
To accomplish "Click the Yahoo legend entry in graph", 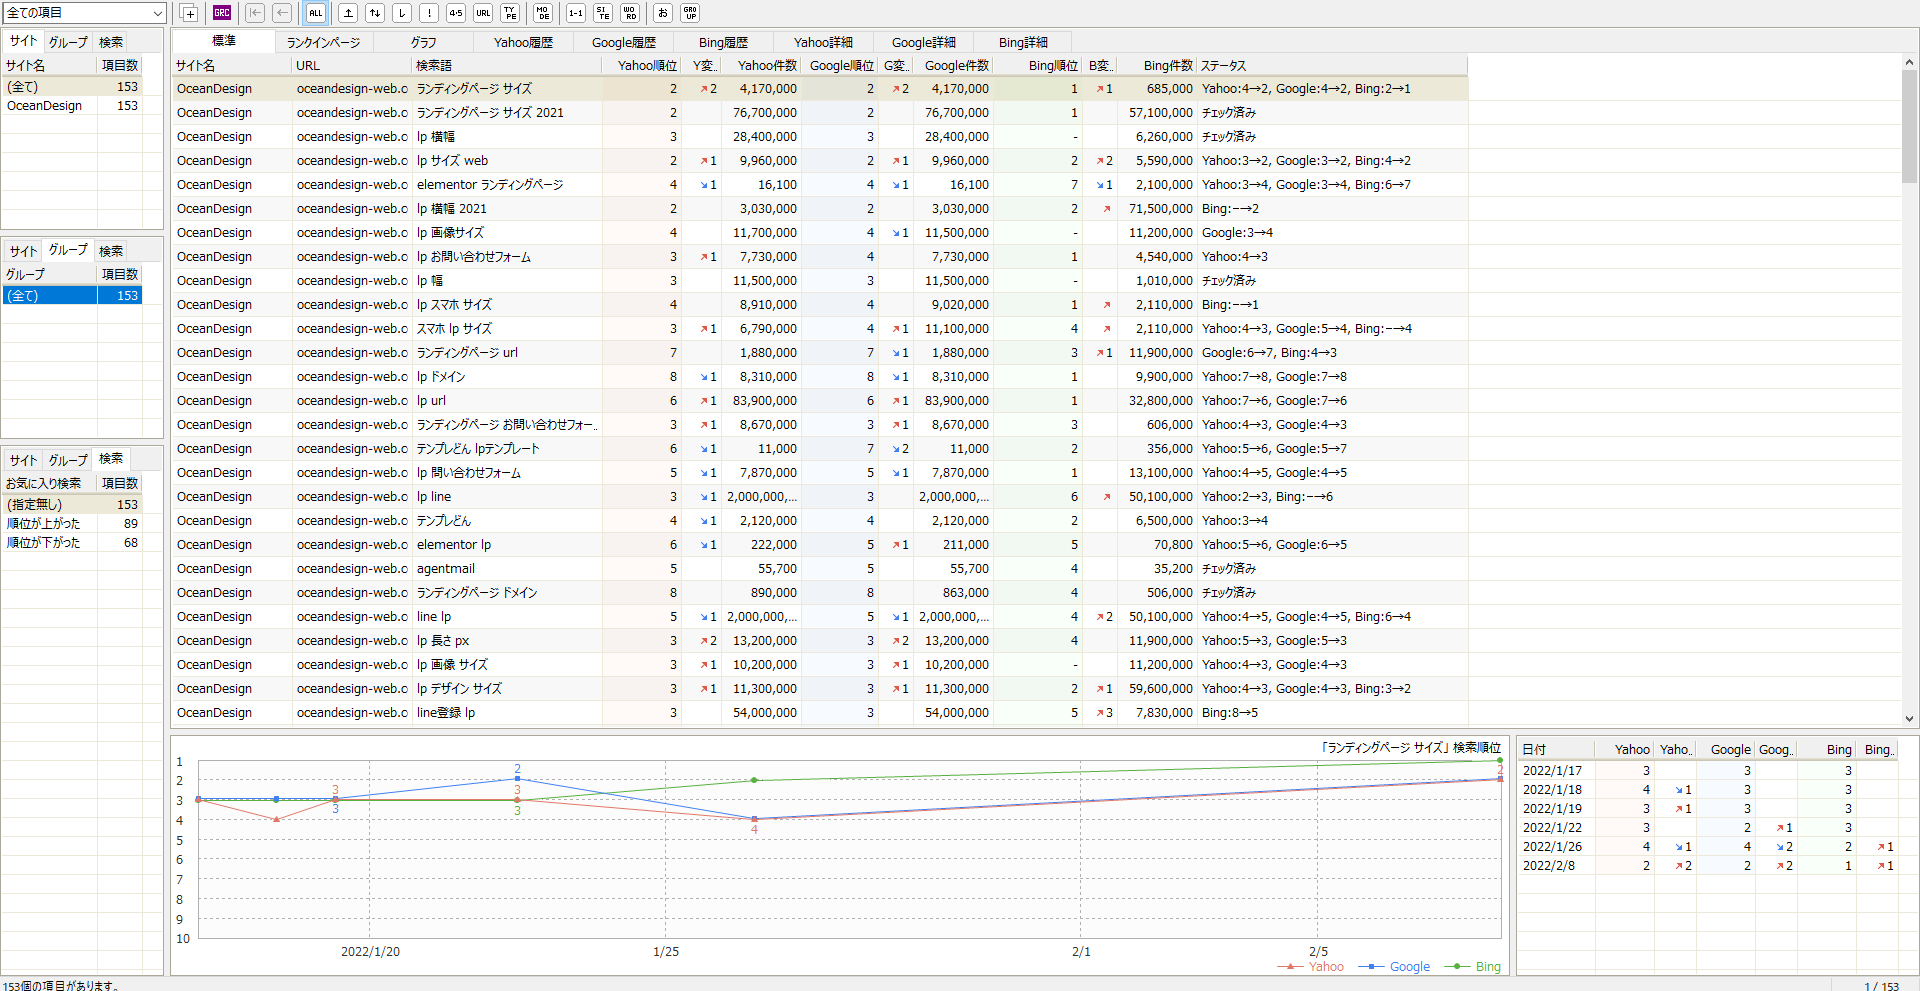I will [1311, 966].
